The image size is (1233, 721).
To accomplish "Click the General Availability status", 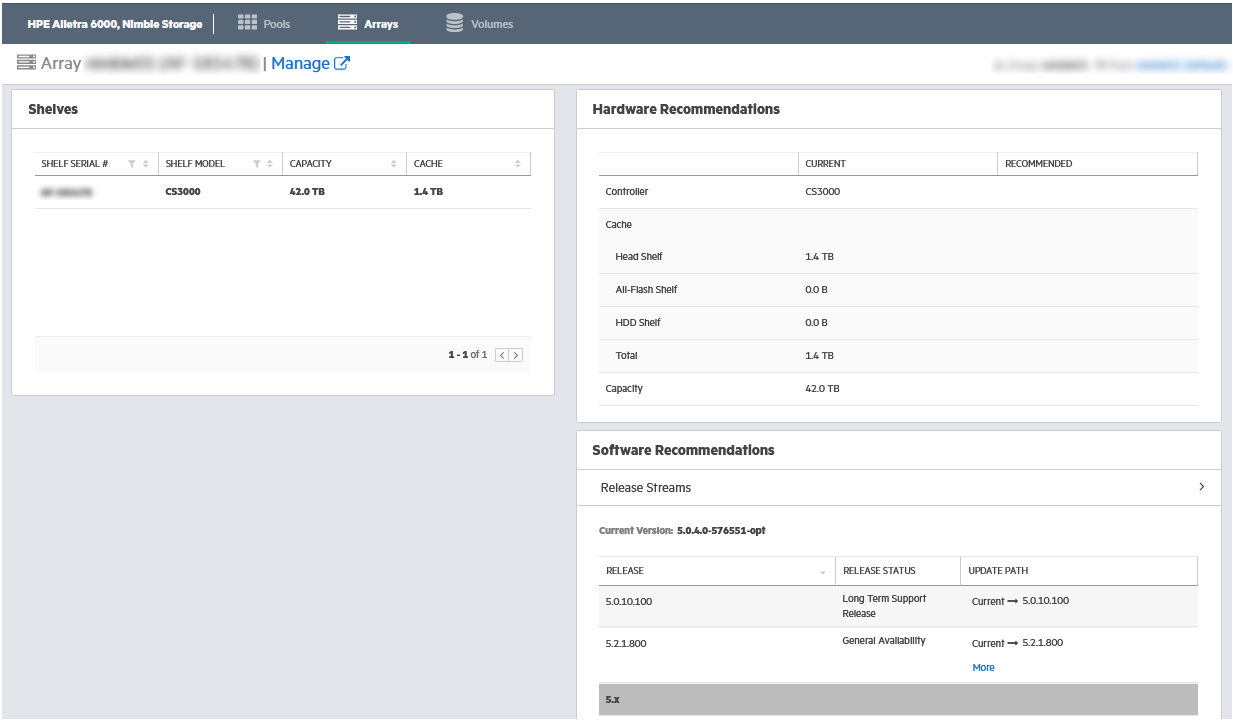I will coord(884,641).
